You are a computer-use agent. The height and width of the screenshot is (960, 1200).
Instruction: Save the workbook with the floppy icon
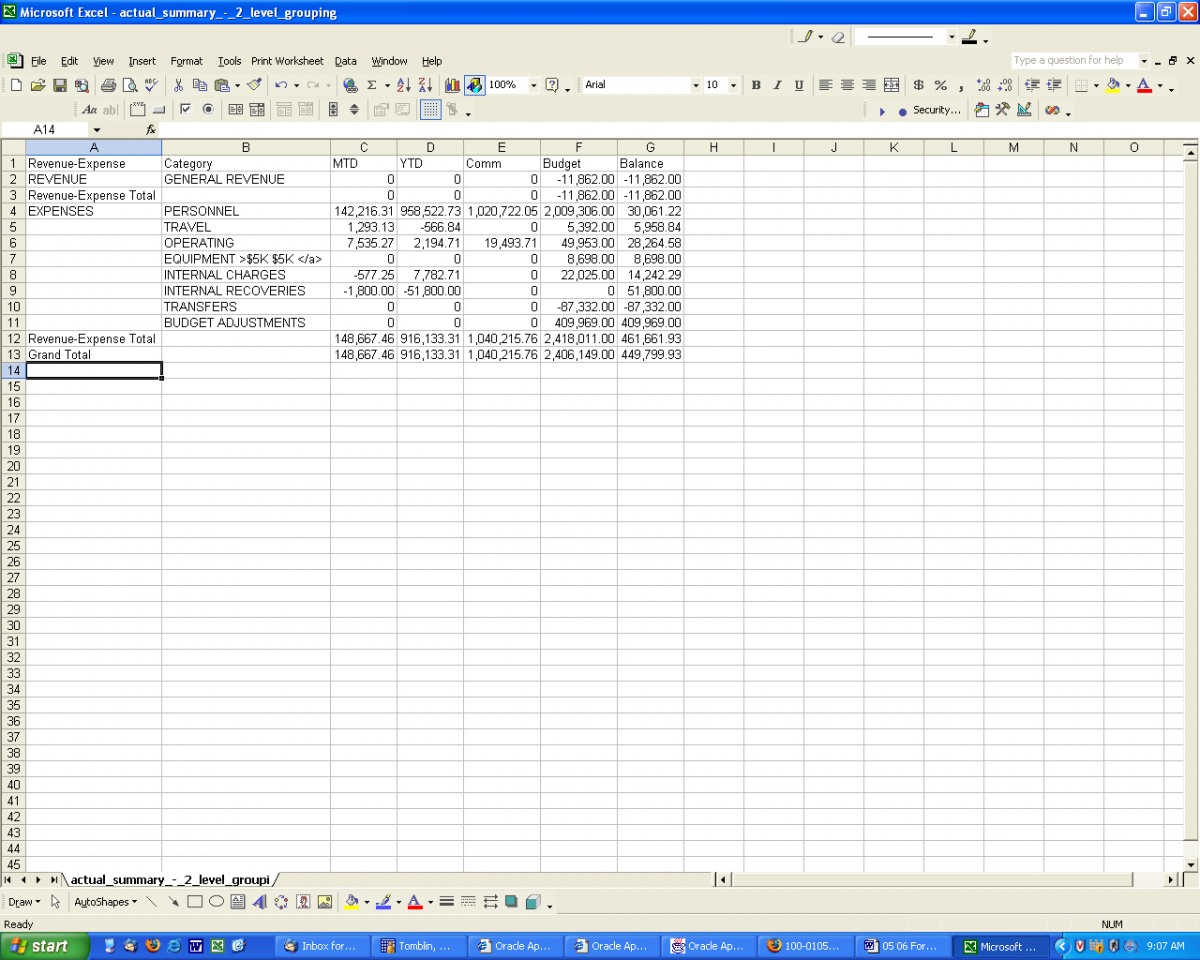pyautogui.click(x=60, y=85)
